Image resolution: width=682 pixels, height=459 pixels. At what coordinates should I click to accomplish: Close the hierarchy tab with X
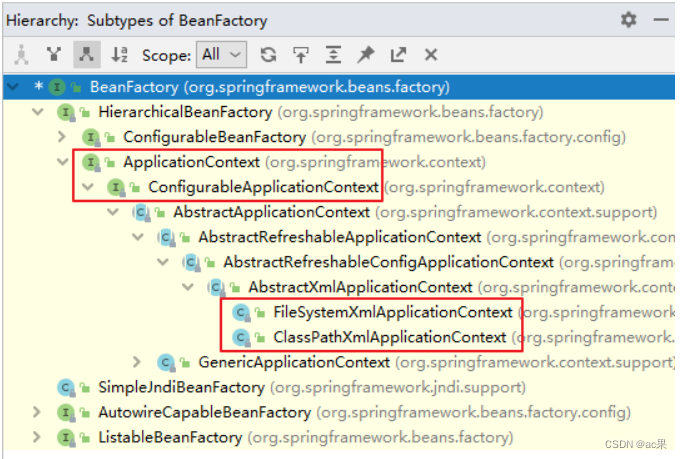(431, 55)
